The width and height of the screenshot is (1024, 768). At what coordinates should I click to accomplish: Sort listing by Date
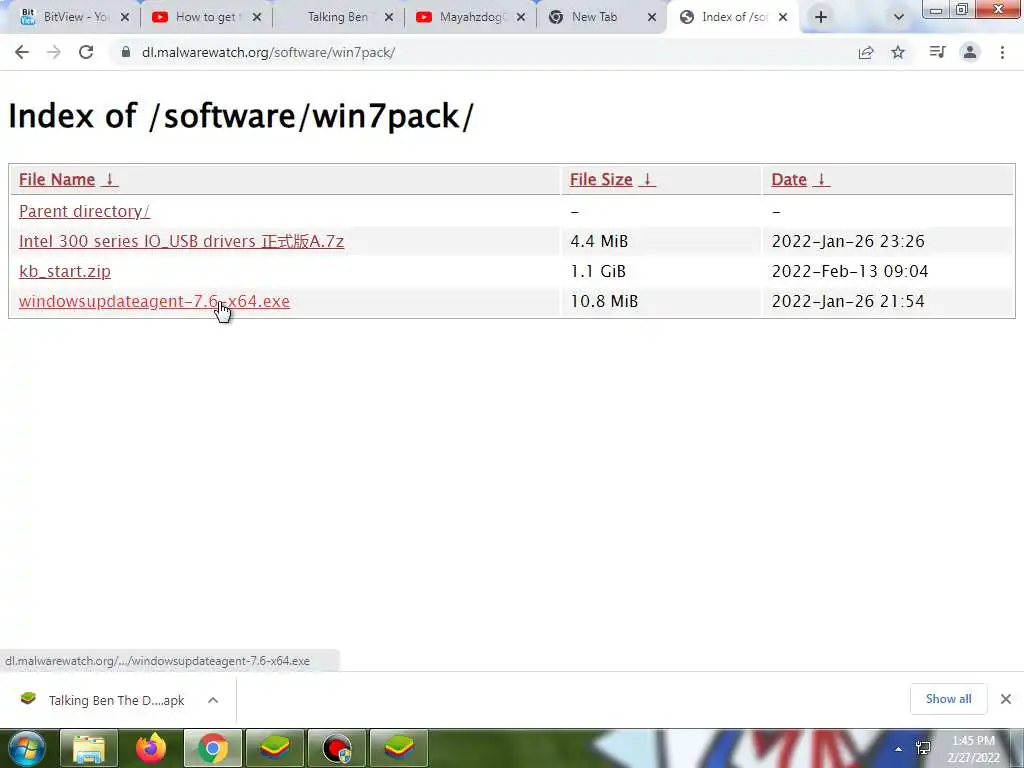click(x=789, y=180)
